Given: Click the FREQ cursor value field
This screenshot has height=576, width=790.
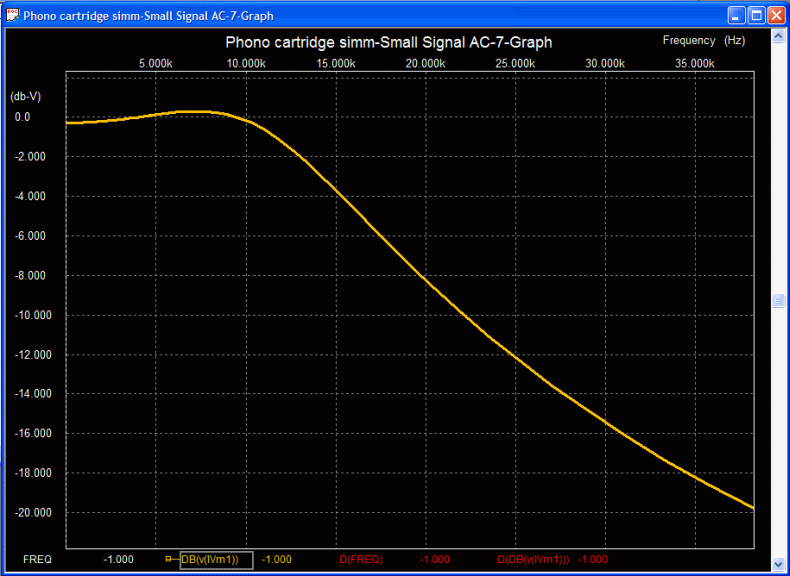Looking at the screenshot, I should point(118,559).
